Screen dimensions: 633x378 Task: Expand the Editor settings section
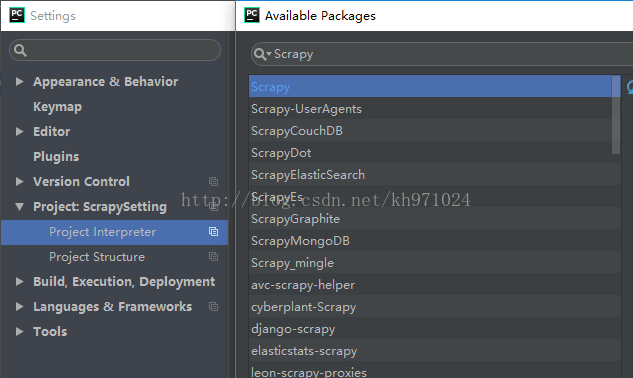(x=19, y=132)
